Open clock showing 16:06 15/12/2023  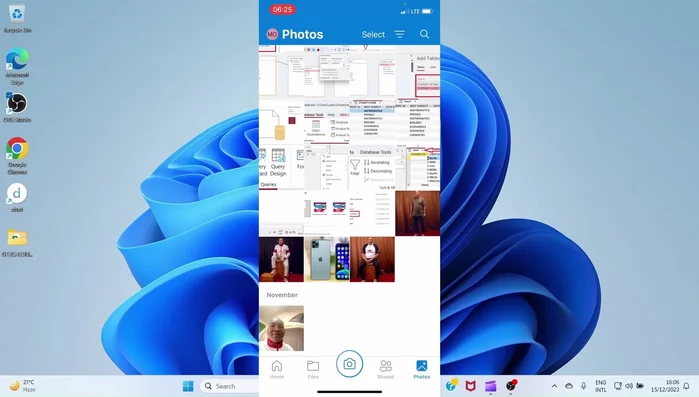pyautogui.click(x=665, y=386)
